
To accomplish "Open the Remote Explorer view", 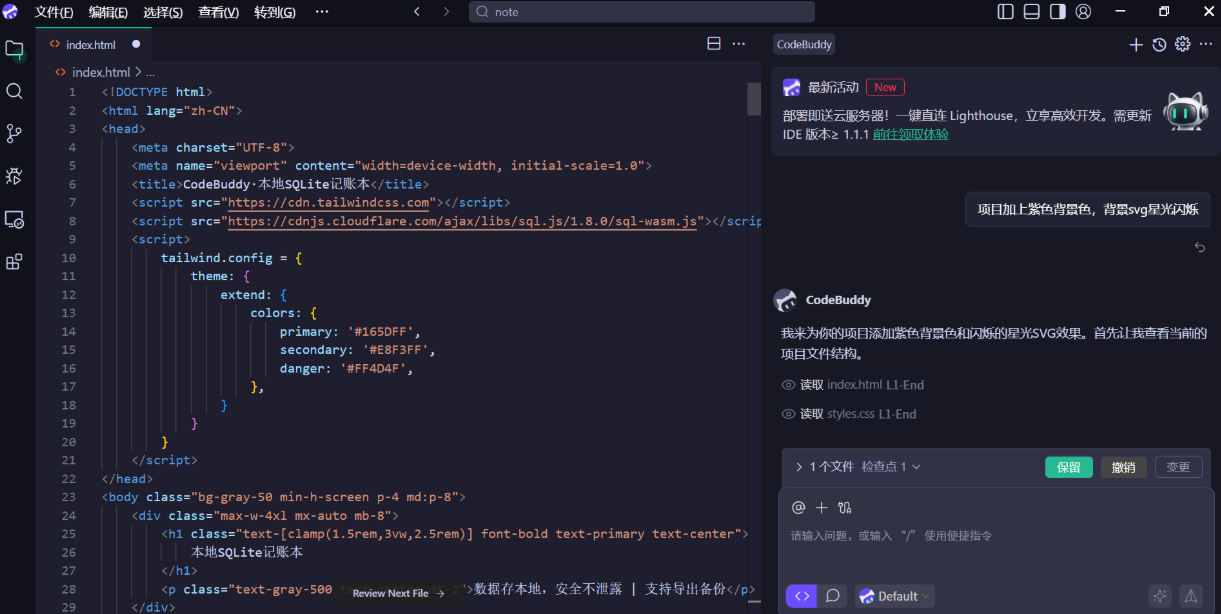I will pos(14,219).
